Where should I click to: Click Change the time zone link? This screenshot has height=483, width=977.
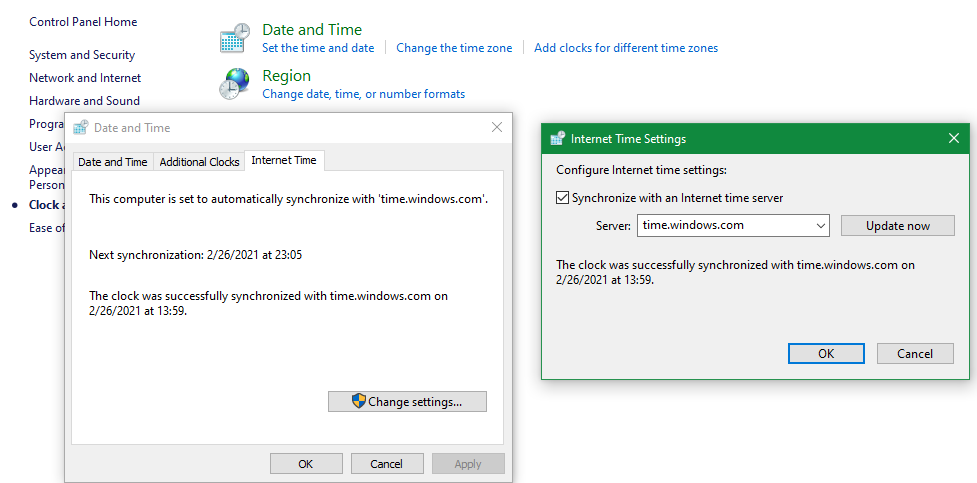[x=454, y=48]
